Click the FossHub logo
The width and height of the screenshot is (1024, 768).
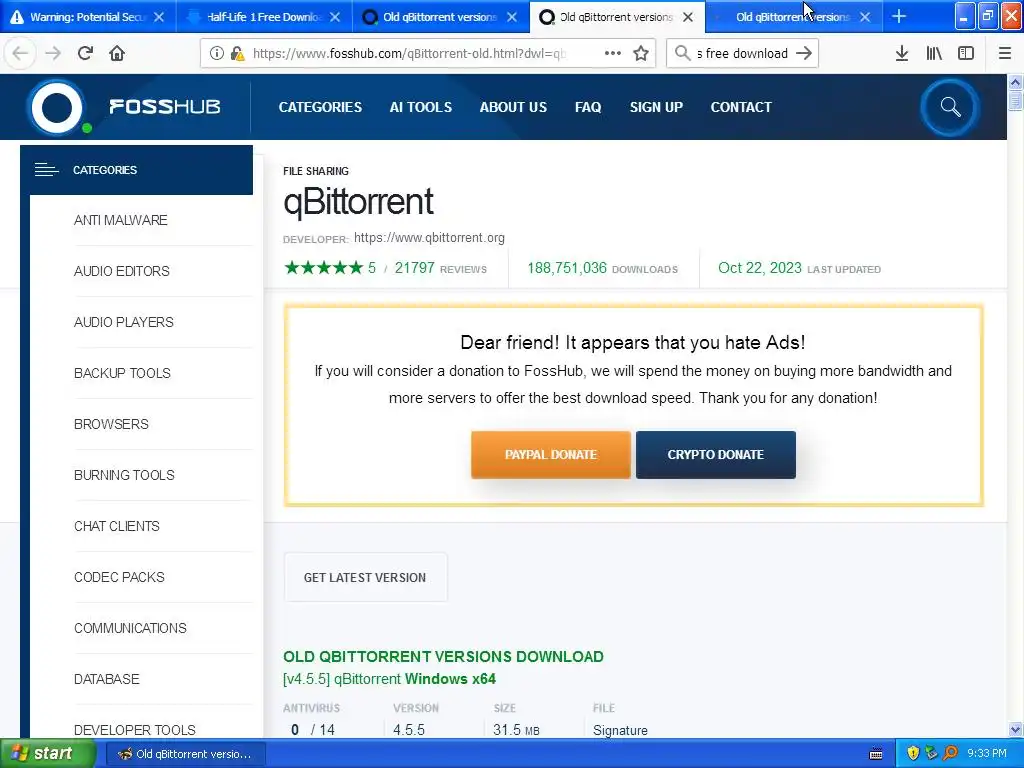(124, 107)
